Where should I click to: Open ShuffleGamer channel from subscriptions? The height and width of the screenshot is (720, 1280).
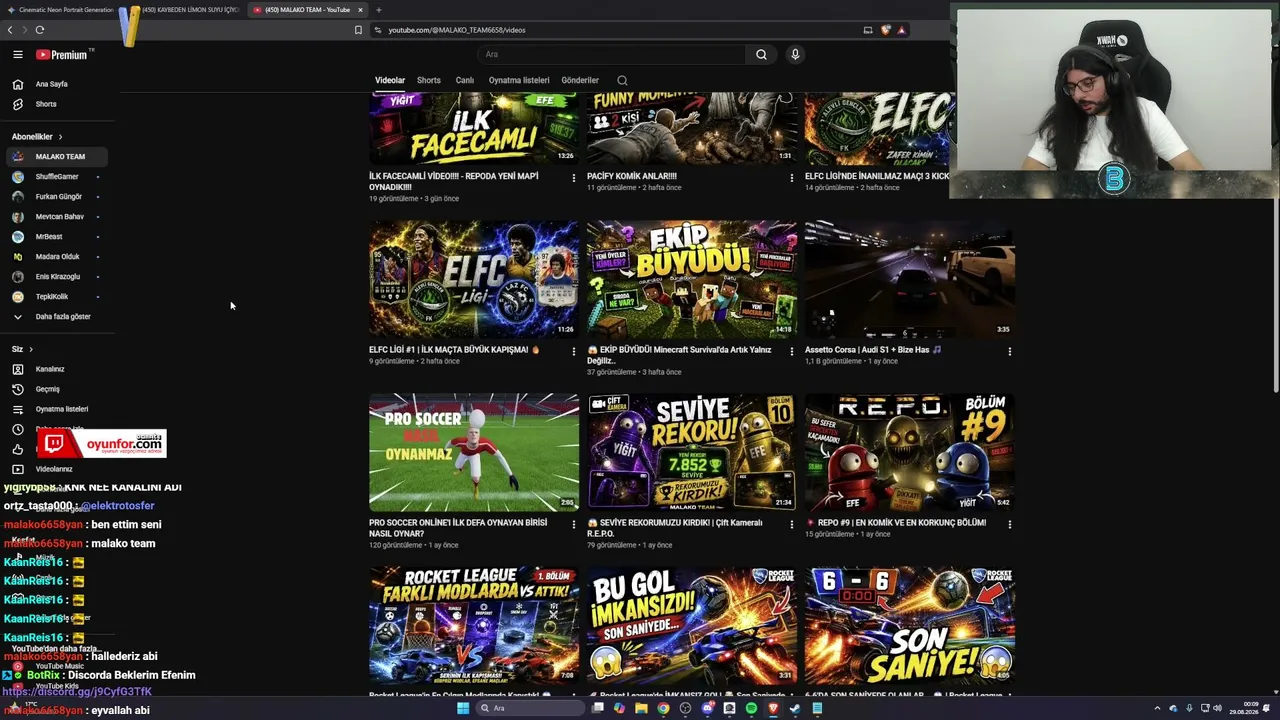56,177
